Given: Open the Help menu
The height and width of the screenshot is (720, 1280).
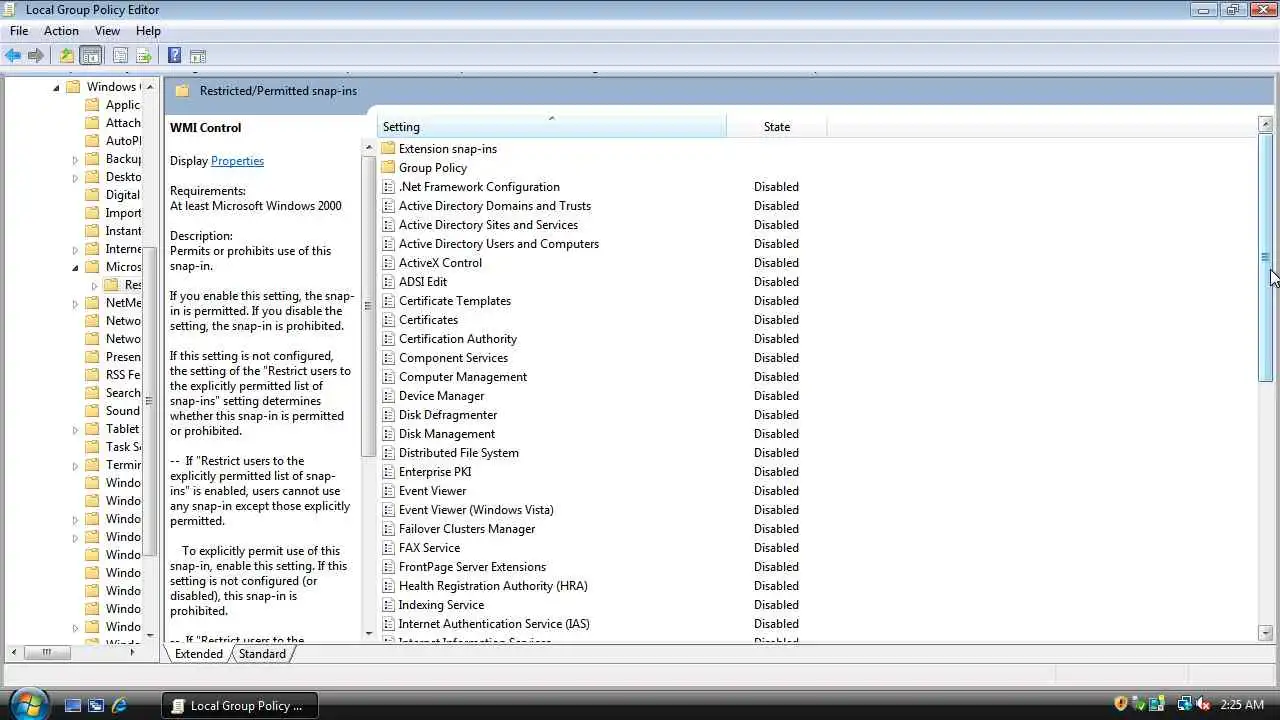Looking at the screenshot, I should click(x=148, y=31).
